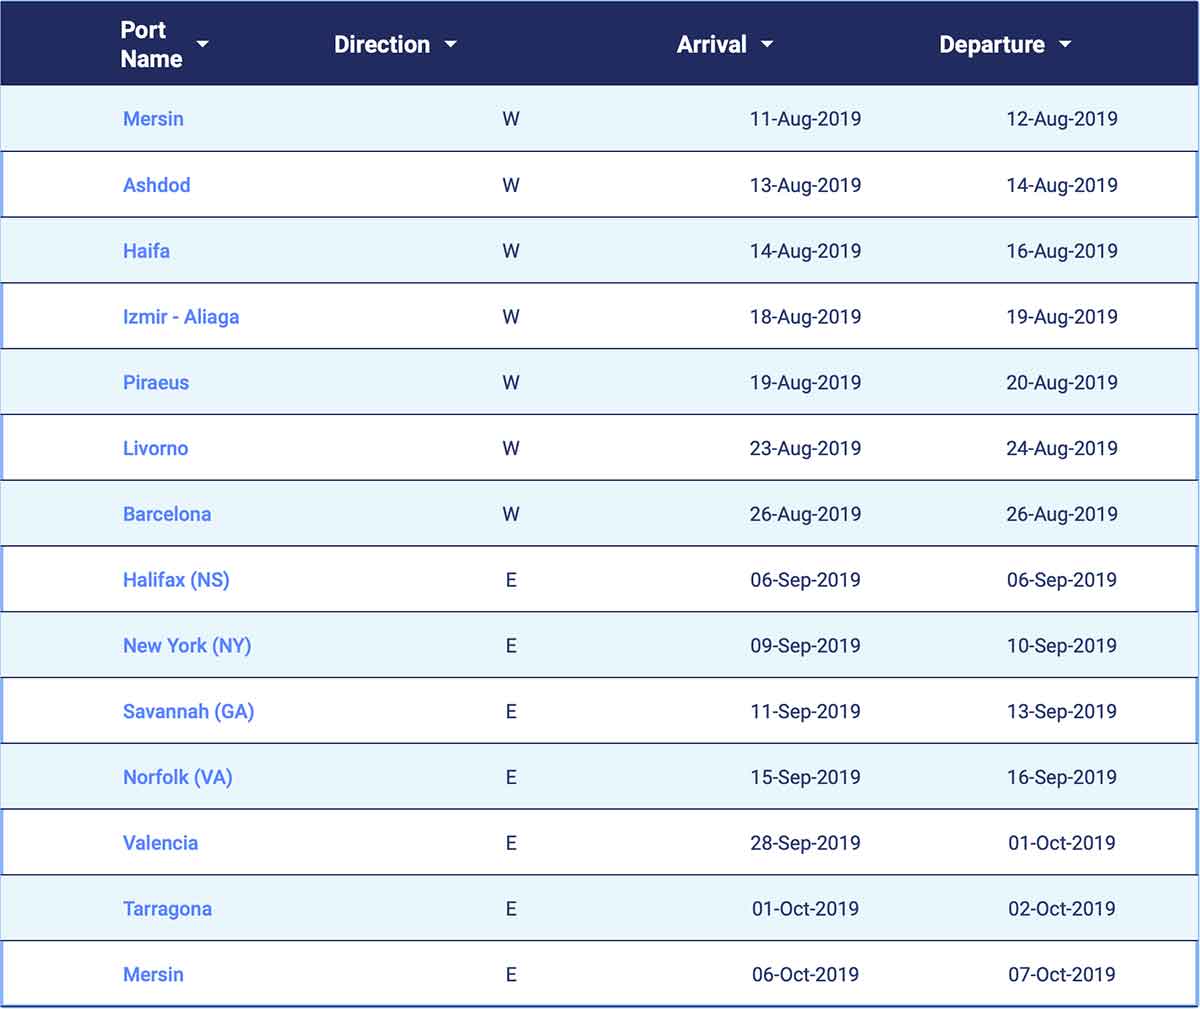Expand the Arrival column sort arrow

click(x=767, y=44)
